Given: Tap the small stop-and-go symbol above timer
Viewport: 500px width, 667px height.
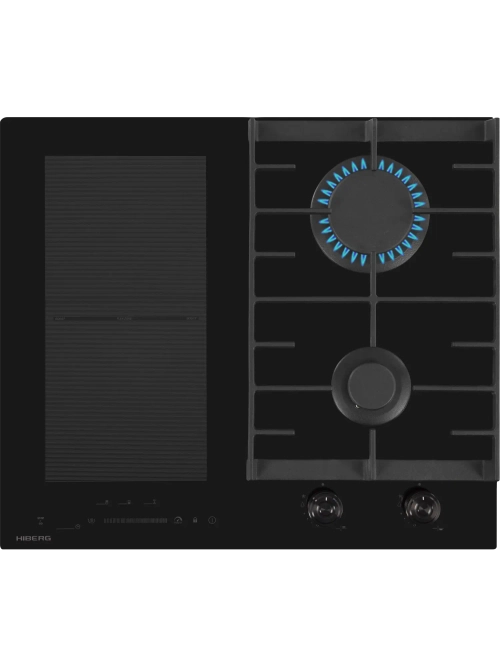Looking at the screenshot, I should coord(40,521).
